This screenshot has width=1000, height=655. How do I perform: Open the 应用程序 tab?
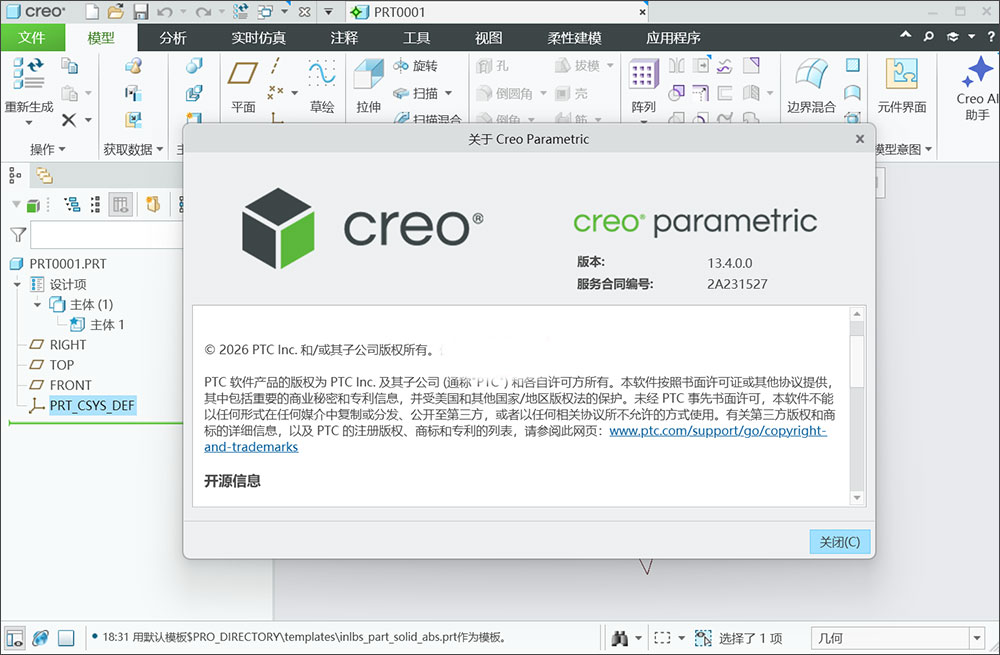point(673,38)
